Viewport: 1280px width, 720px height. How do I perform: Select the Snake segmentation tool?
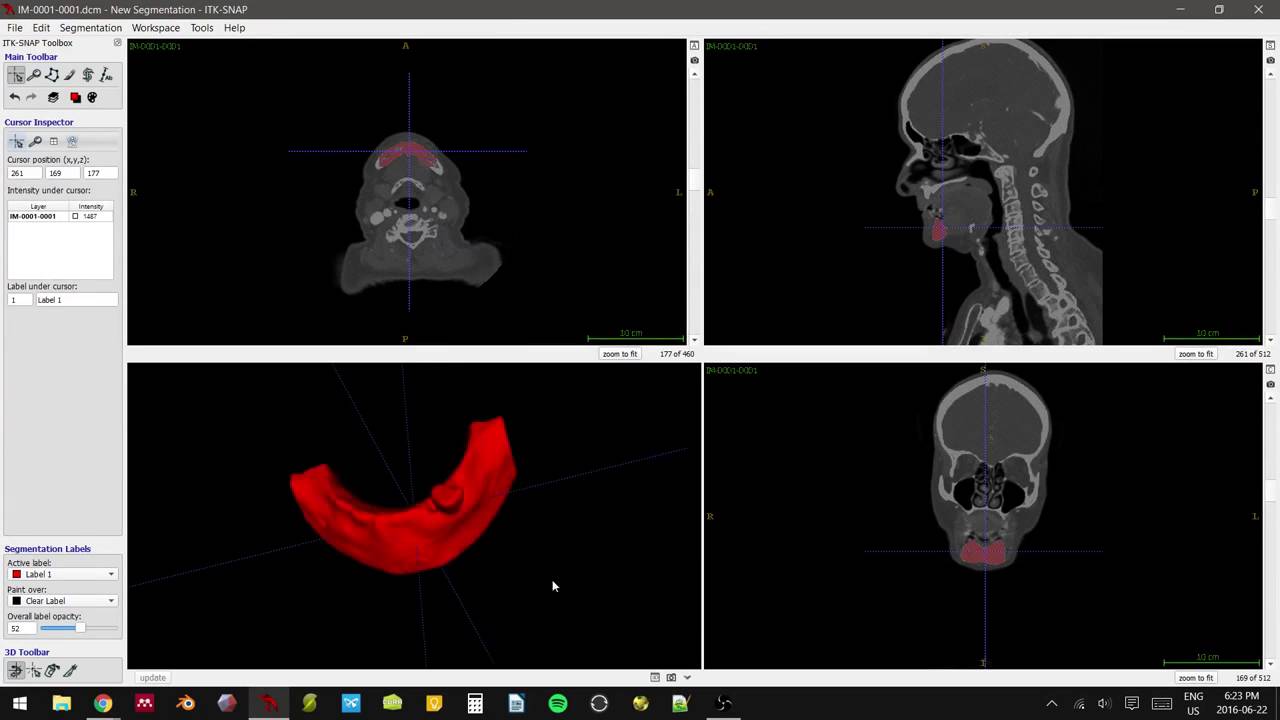pyautogui.click(x=88, y=75)
